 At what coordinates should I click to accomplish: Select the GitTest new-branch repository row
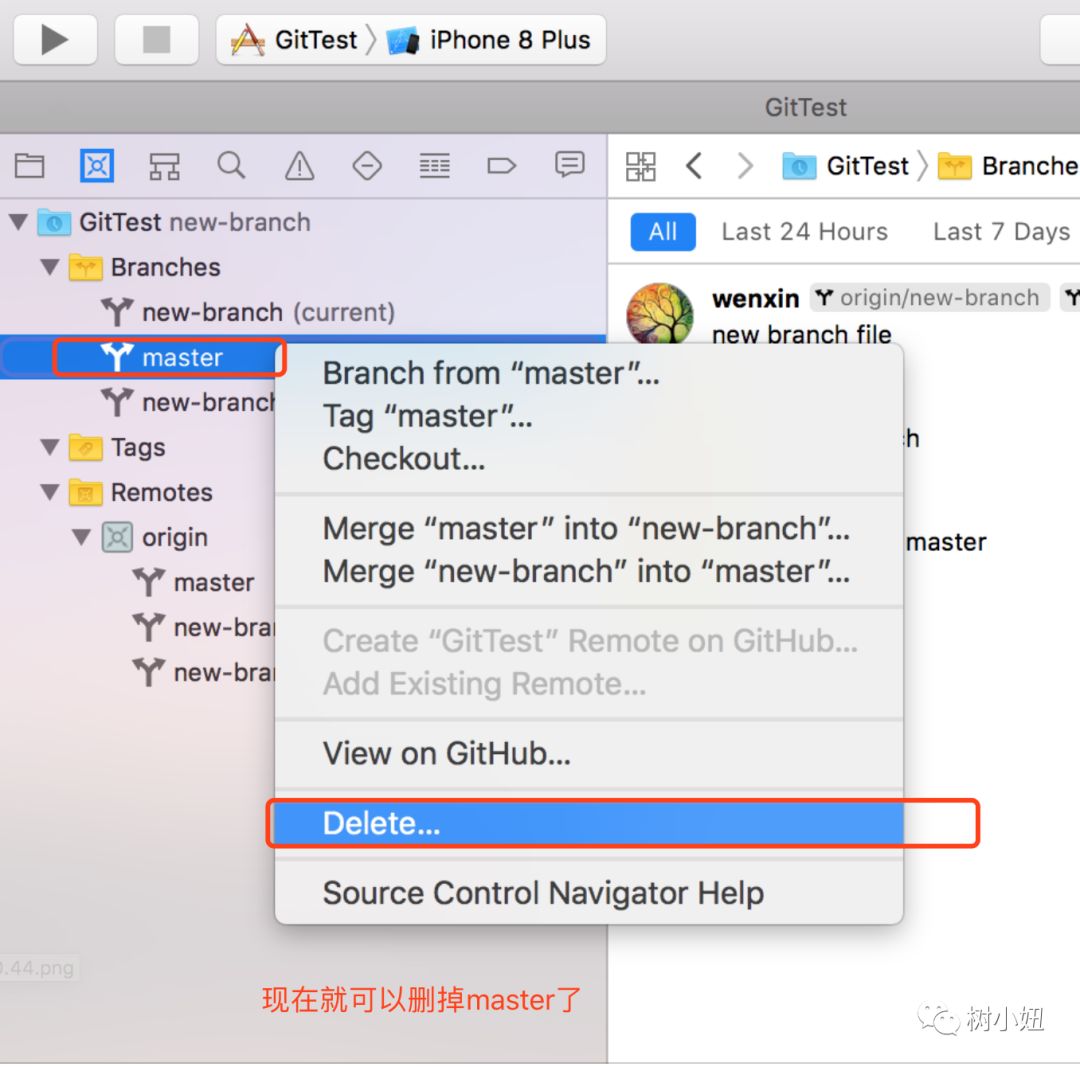(x=303, y=222)
